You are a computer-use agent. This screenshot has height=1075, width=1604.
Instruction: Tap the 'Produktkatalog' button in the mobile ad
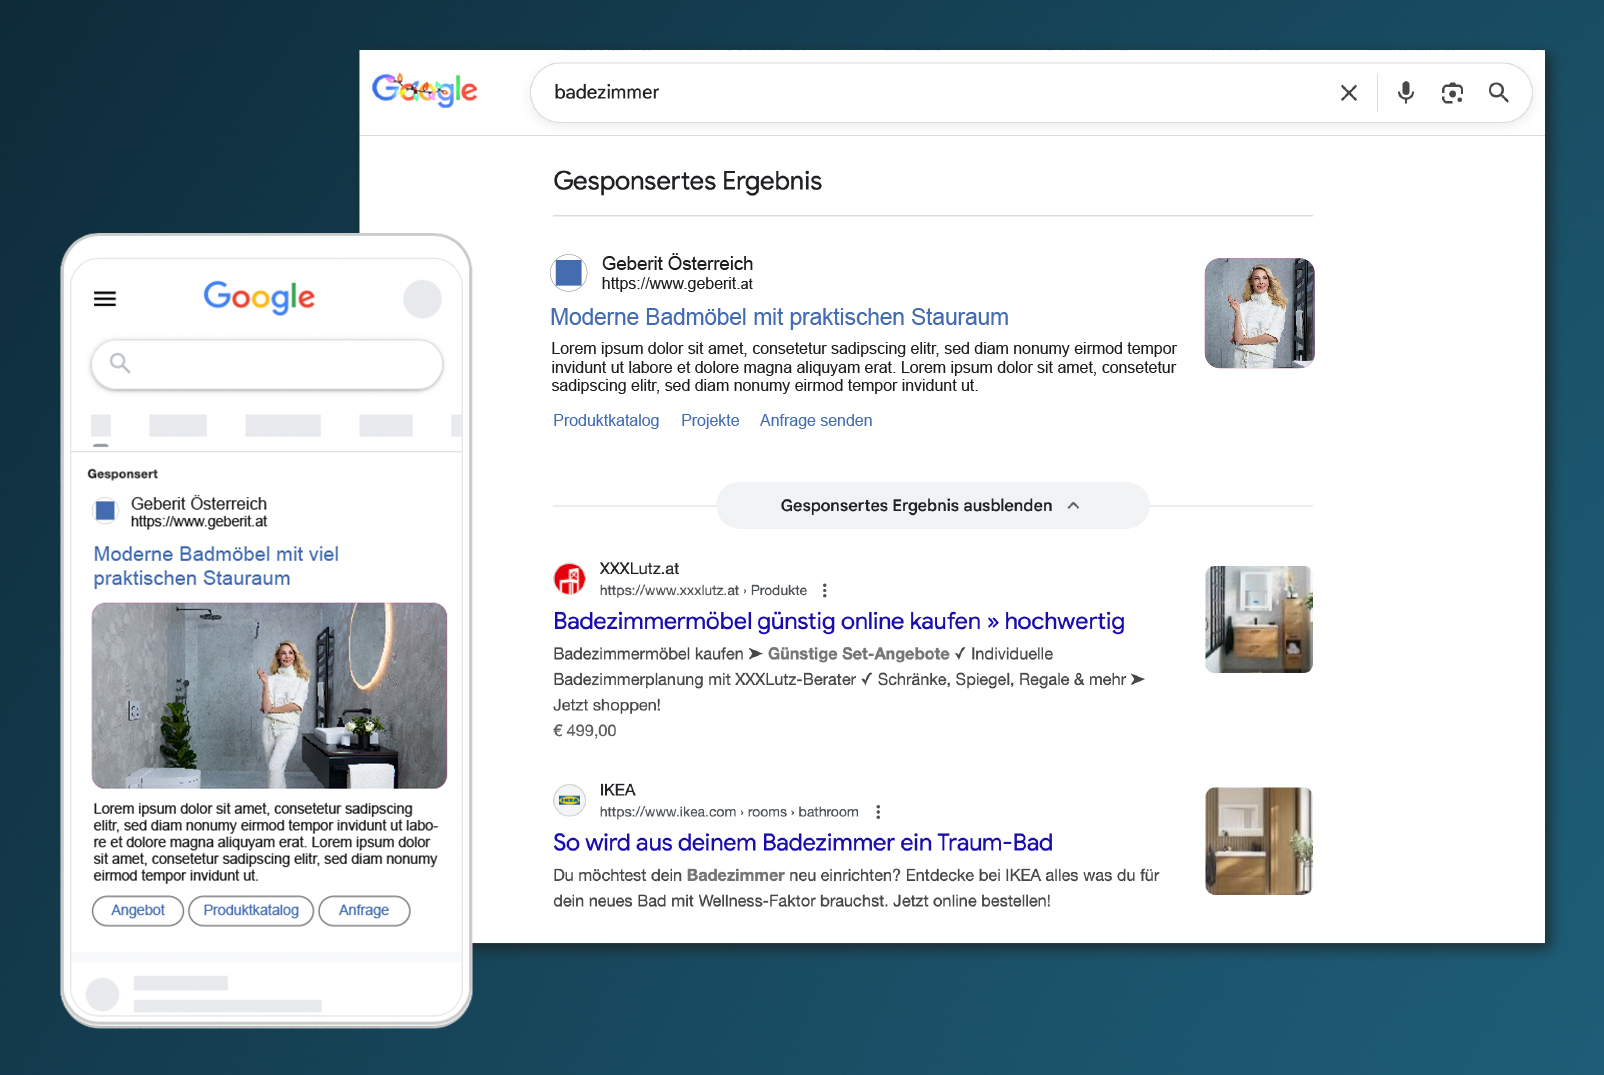(x=251, y=911)
